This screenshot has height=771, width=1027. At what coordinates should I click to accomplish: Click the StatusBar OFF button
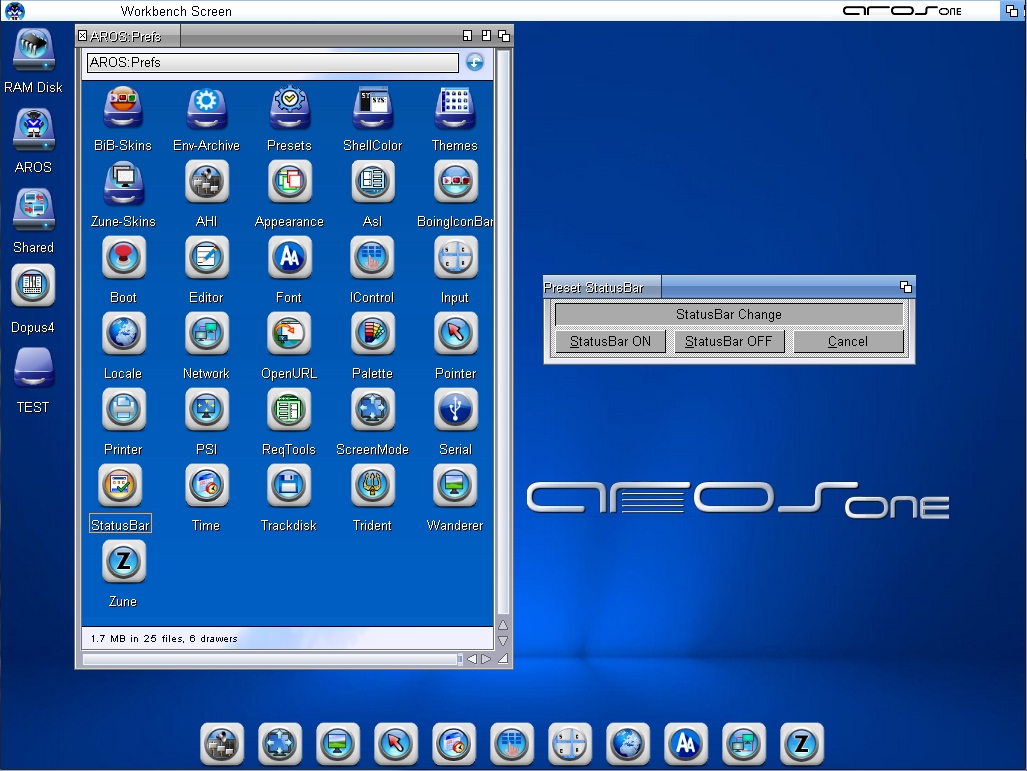click(x=729, y=341)
